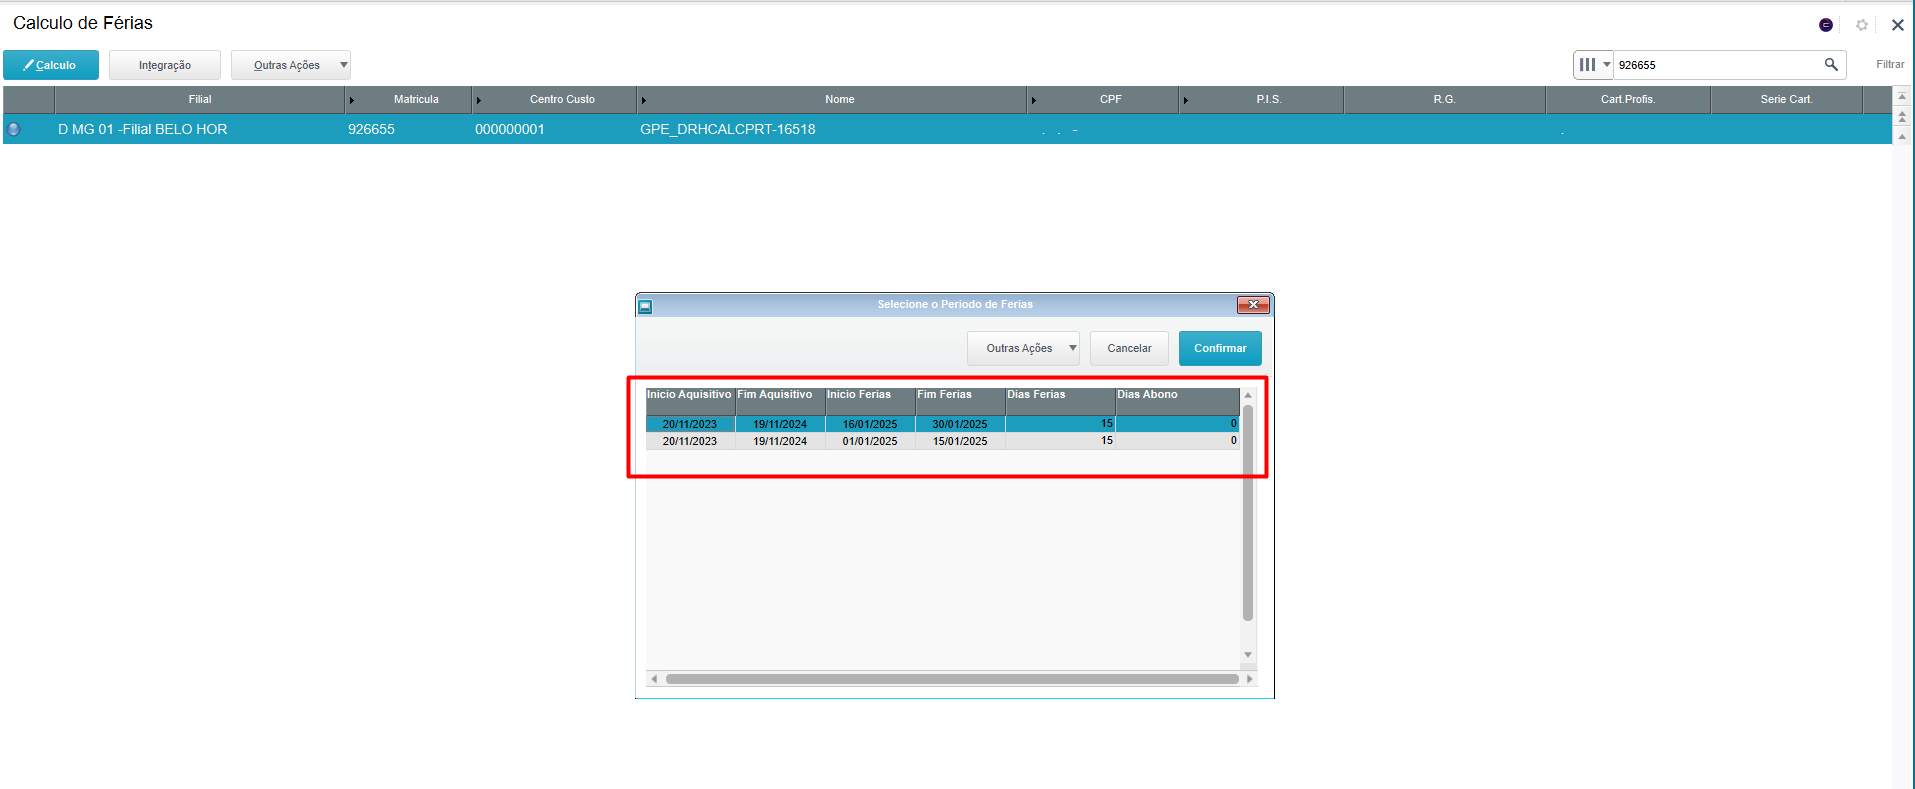Image resolution: width=1915 pixels, height=789 pixels.
Task: Click the search field containing 926655
Action: pyautogui.click(x=1717, y=65)
